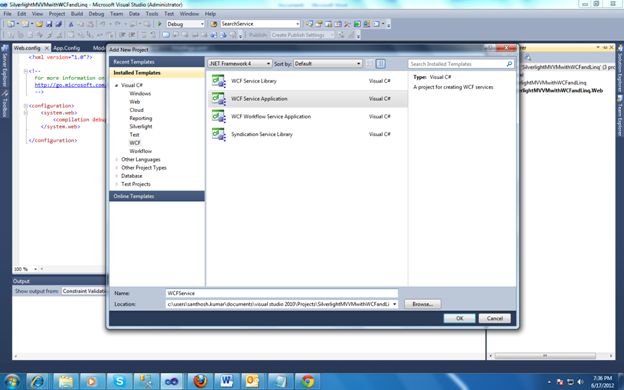Click the Syndication Service Library template icon

point(218,134)
